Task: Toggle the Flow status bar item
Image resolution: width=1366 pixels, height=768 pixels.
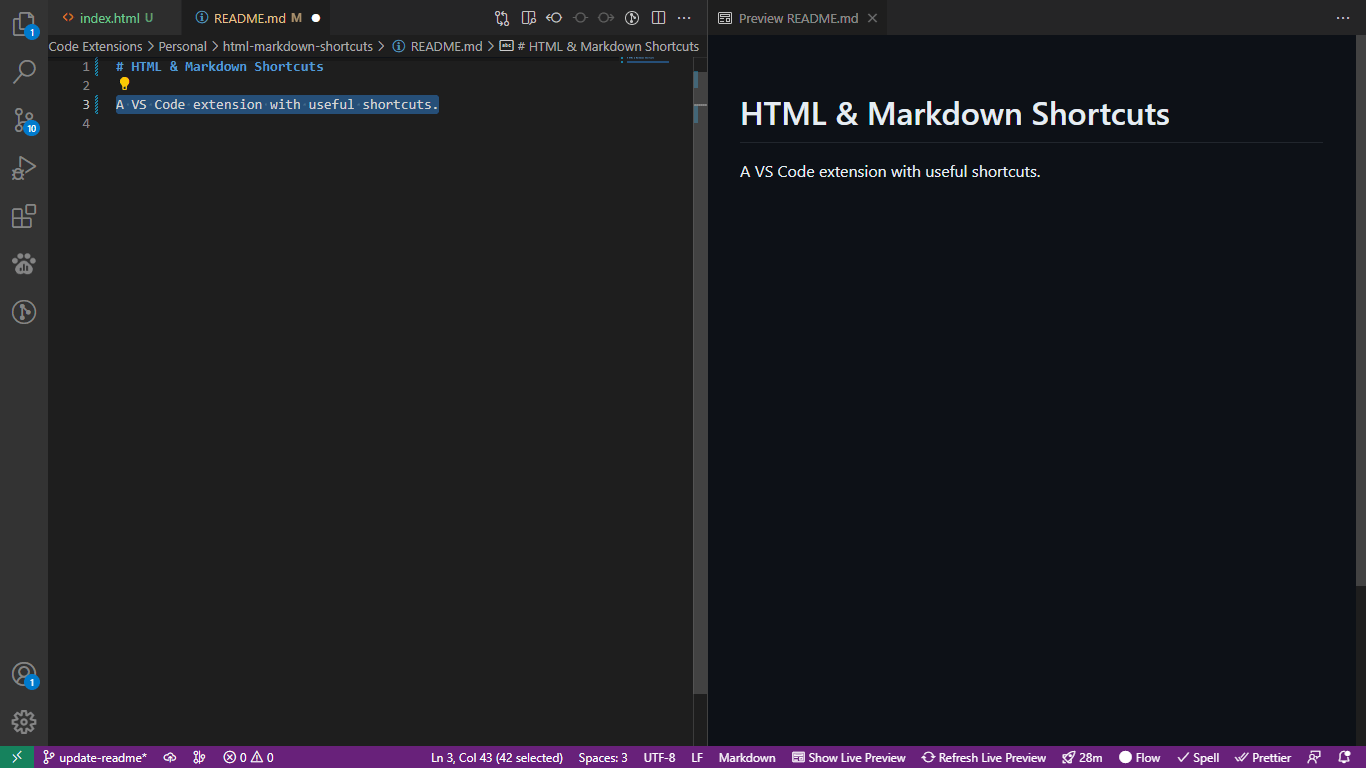Action: pos(1140,757)
